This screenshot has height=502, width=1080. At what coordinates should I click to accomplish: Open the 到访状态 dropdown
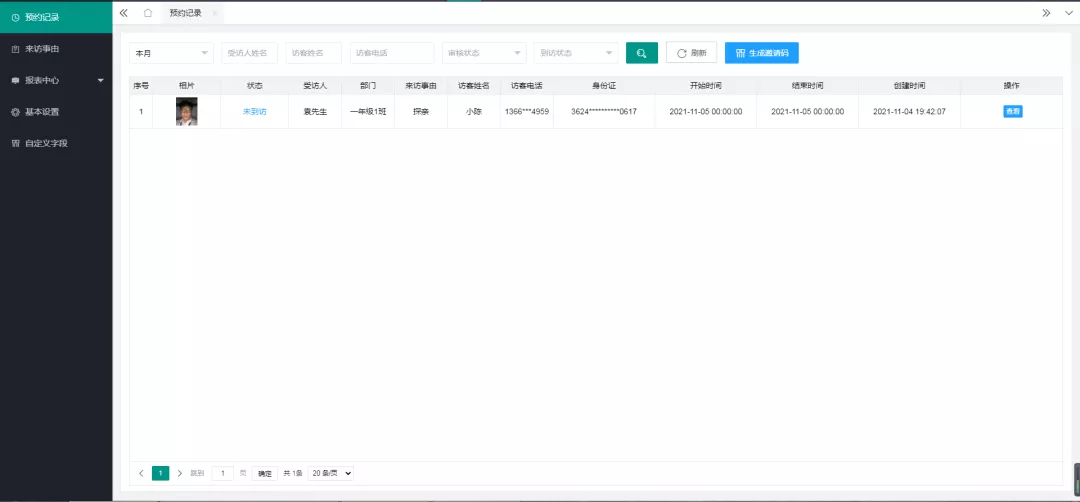[x=575, y=53]
